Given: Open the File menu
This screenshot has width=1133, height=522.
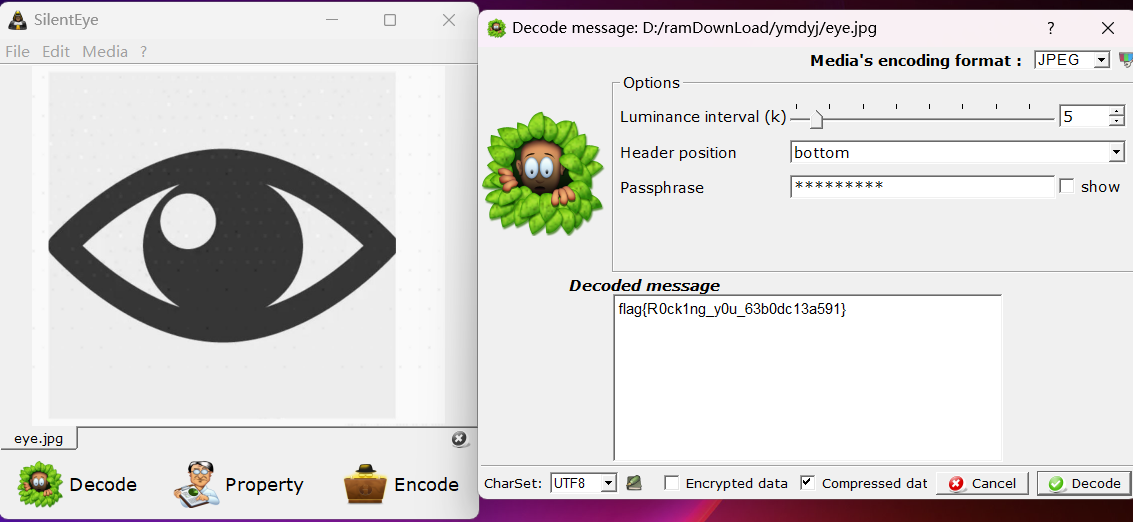Looking at the screenshot, I should pyautogui.click(x=18, y=52).
